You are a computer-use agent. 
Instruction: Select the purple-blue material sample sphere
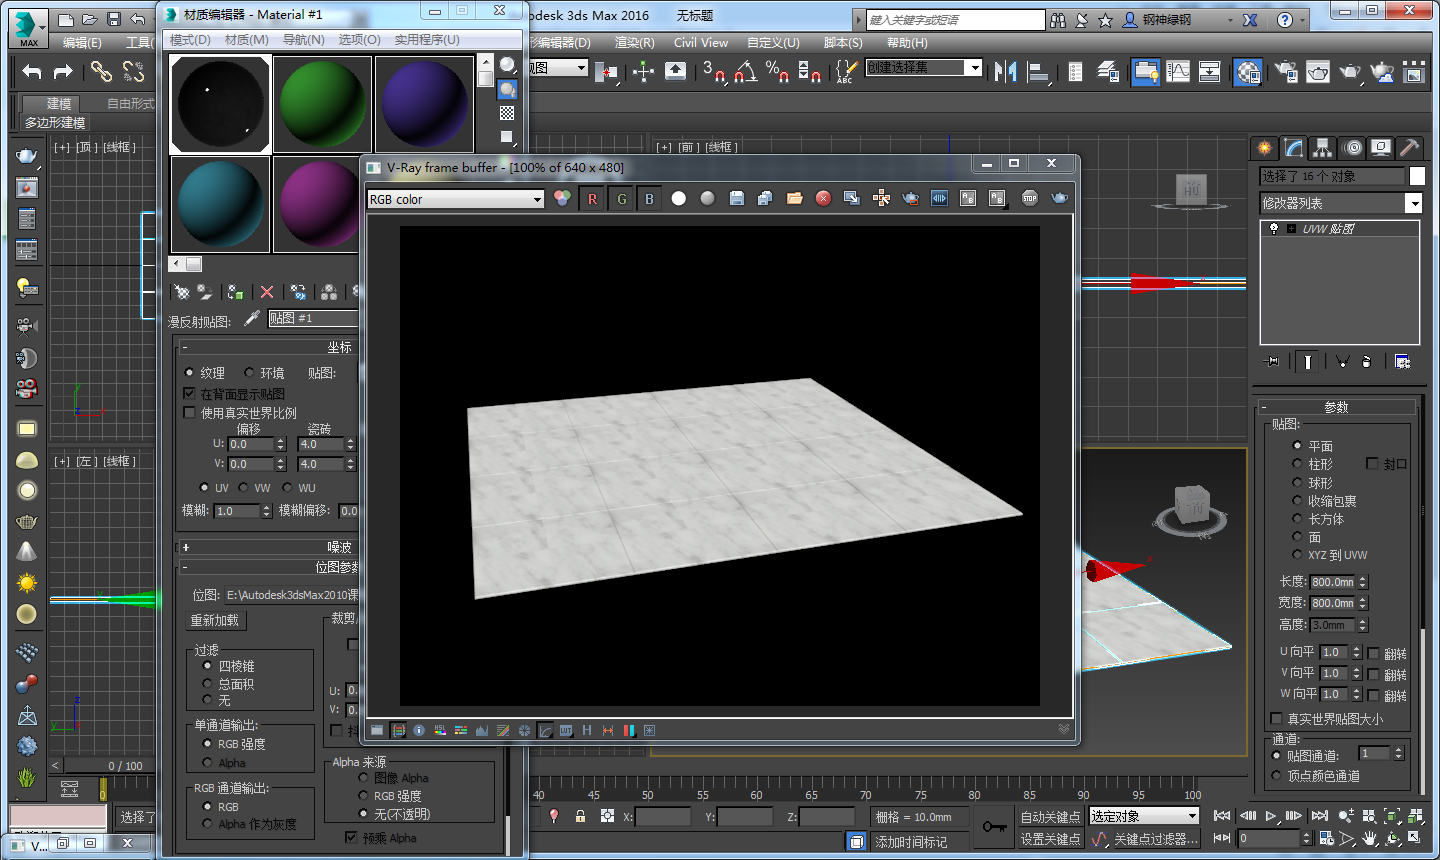click(x=424, y=104)
